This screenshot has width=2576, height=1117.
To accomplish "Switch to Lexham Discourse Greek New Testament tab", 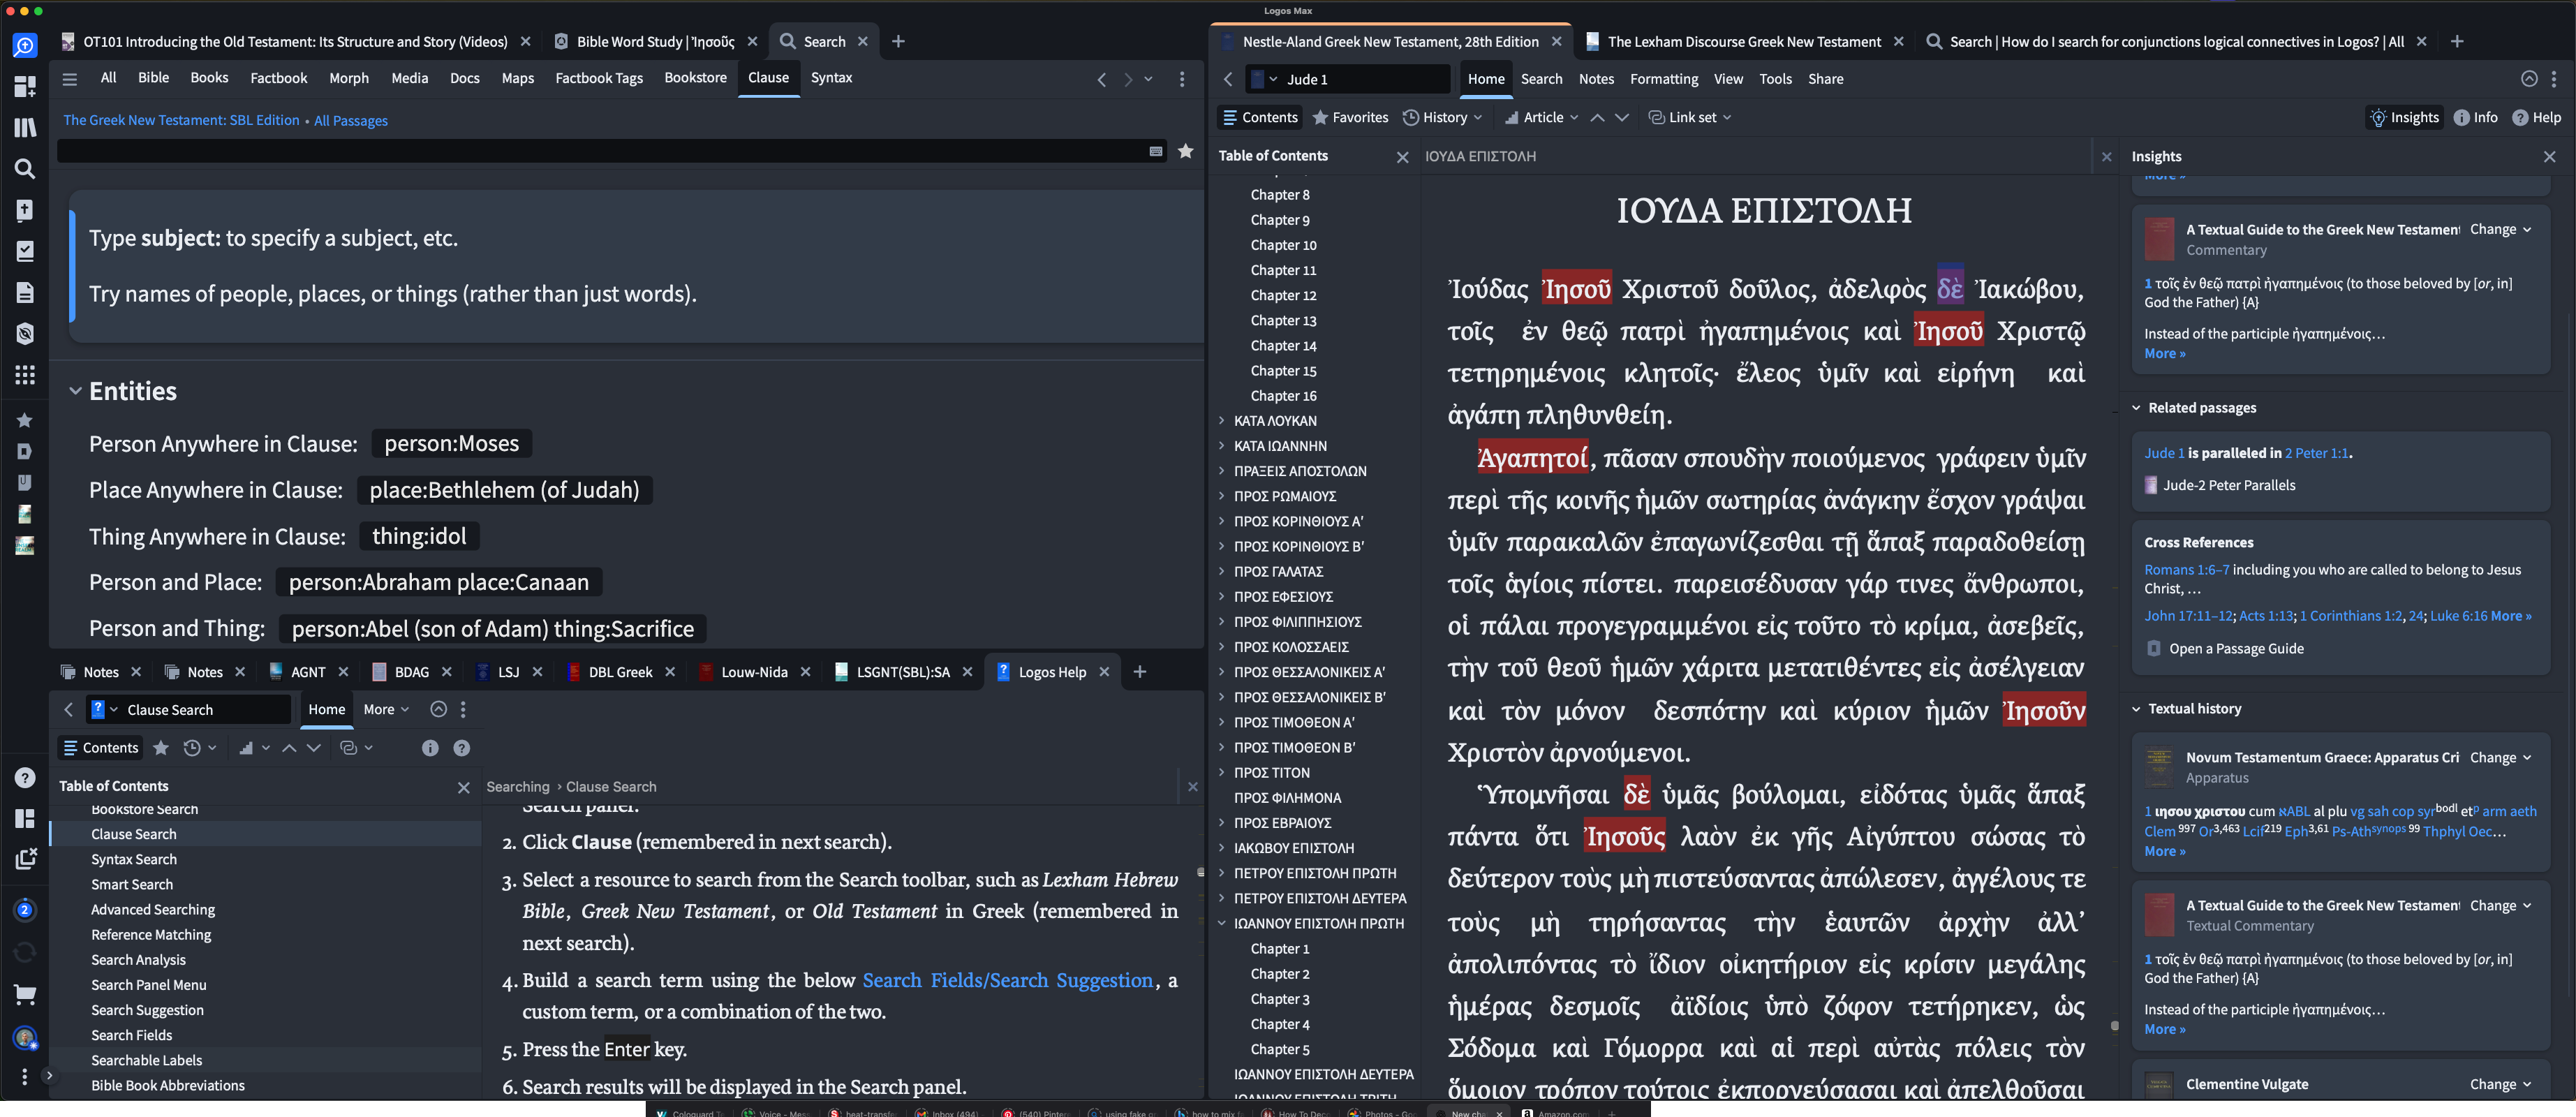I will coord(1743,41).
